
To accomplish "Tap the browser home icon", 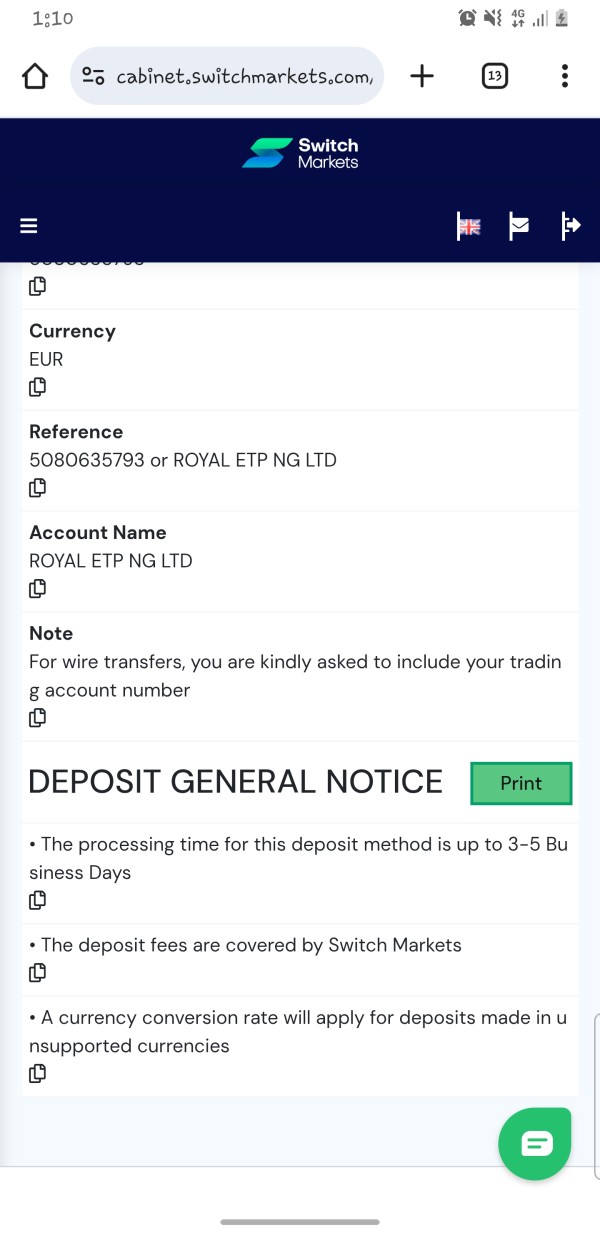I will 35,76.
